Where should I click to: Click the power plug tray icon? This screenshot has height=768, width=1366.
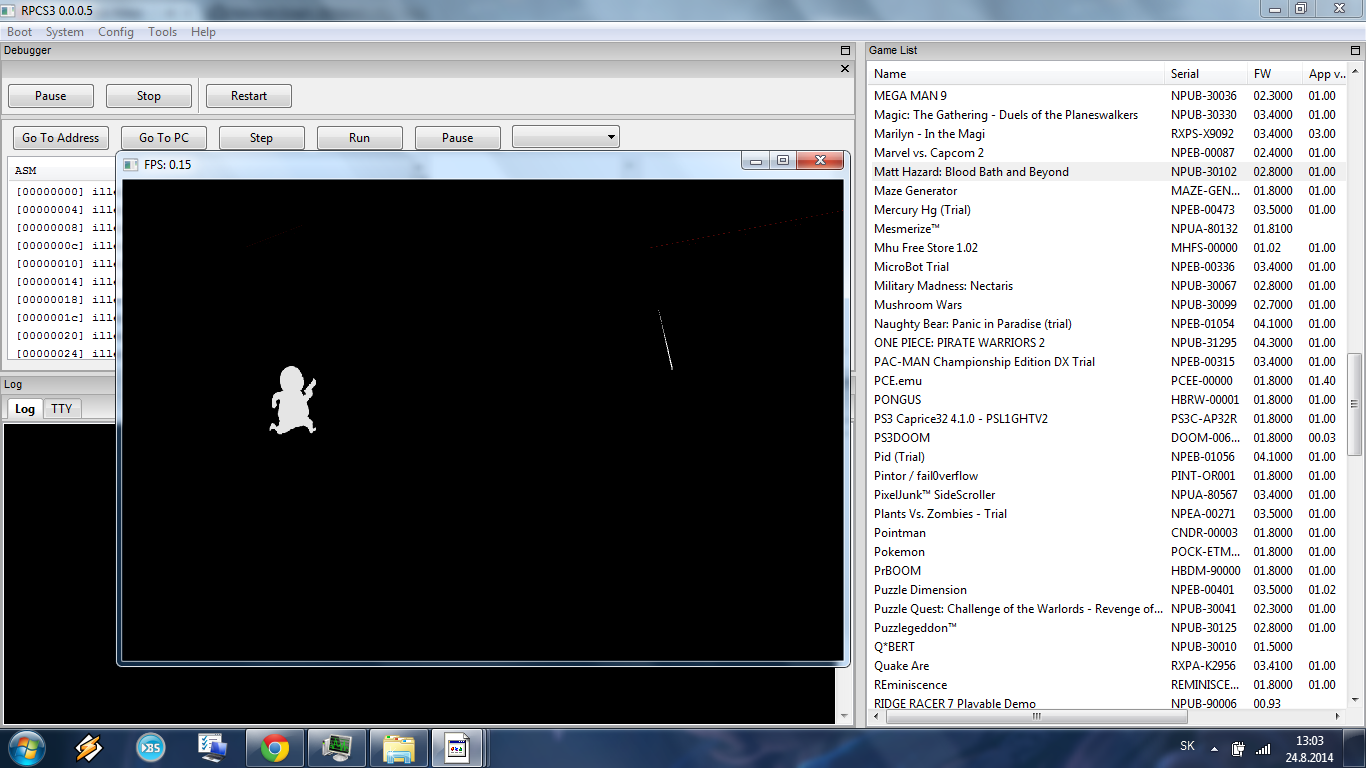click(1238, 748)
